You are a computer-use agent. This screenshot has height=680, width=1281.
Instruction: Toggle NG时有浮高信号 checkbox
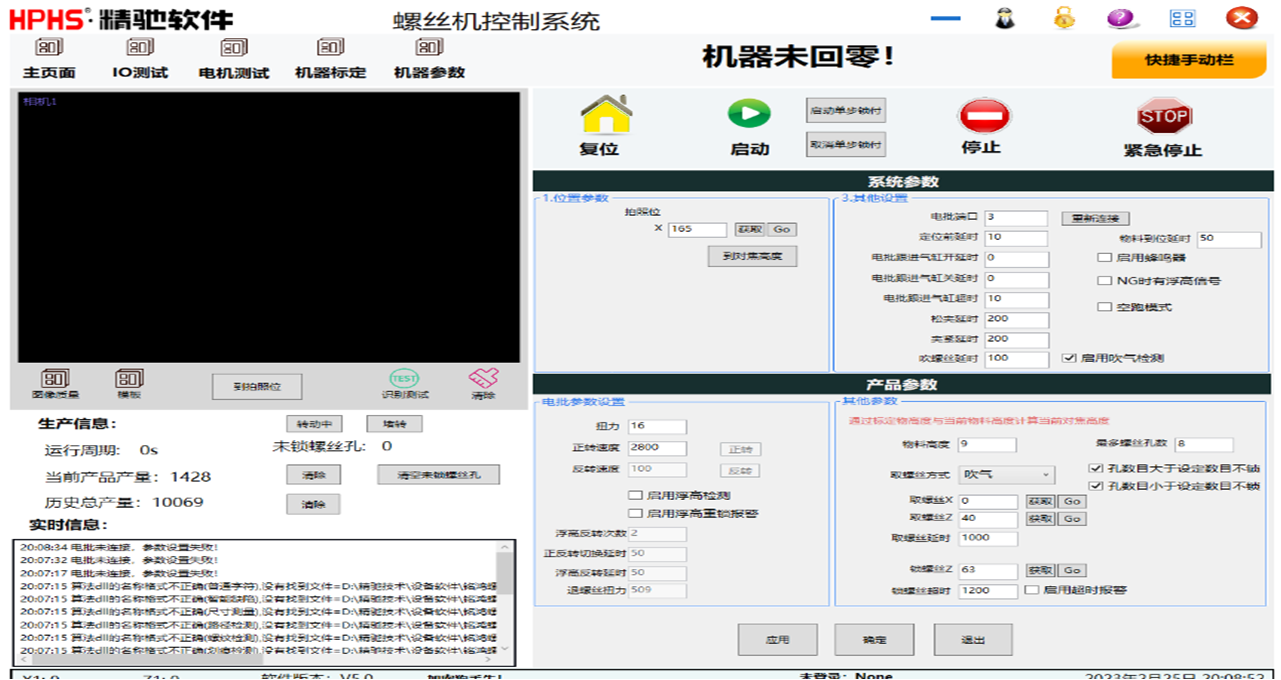(1105, 281)
